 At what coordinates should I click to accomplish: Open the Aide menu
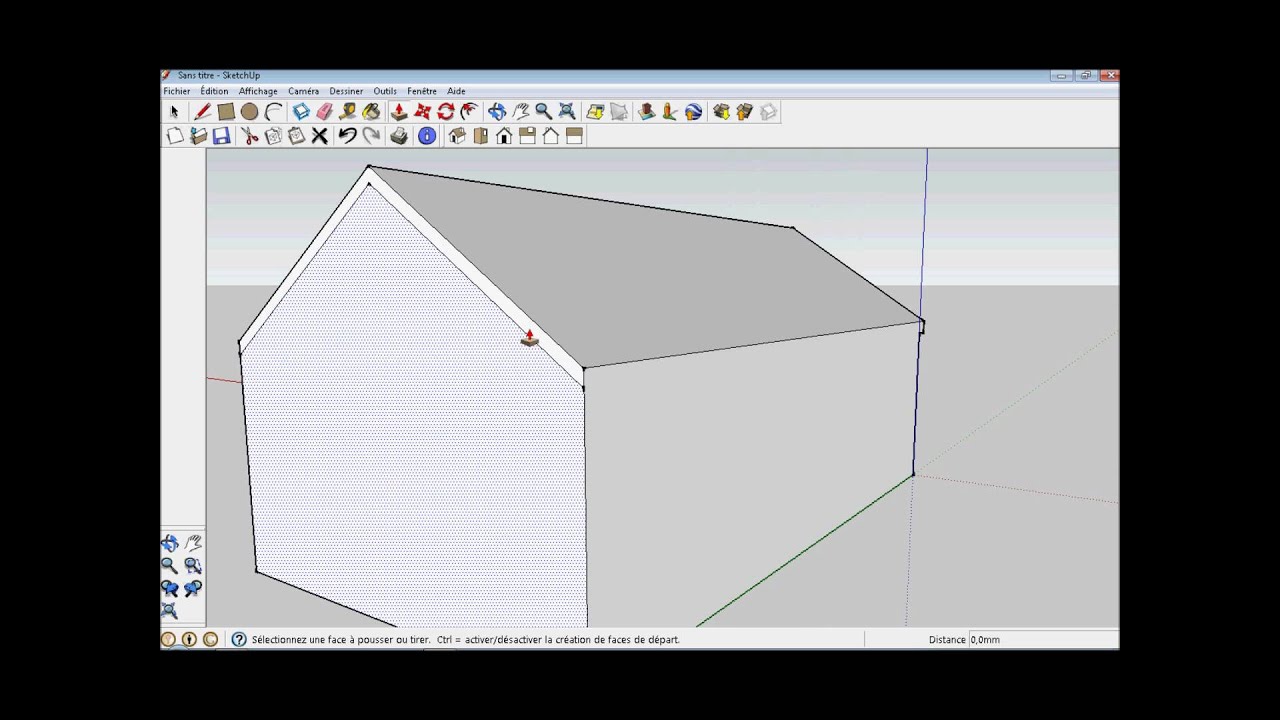(x=456, y=91)
